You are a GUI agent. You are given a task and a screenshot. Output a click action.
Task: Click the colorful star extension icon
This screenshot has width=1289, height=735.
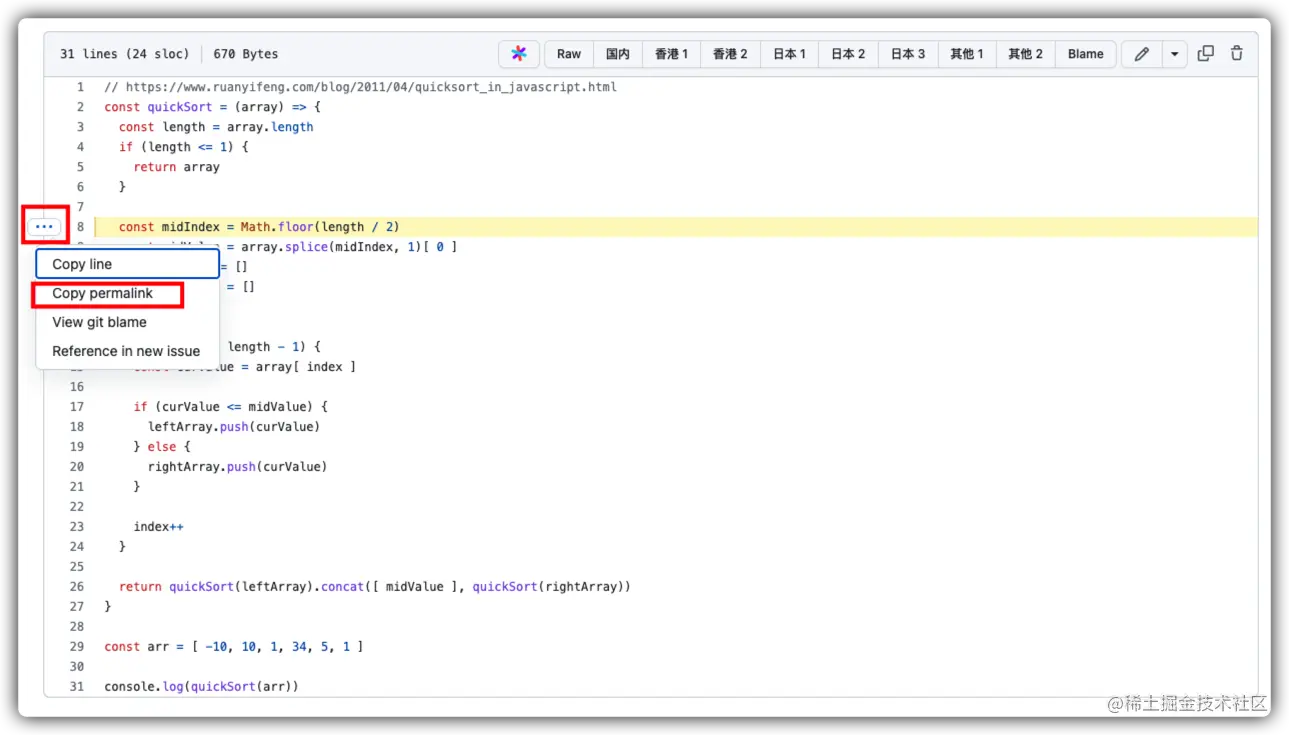click(519, 54)
